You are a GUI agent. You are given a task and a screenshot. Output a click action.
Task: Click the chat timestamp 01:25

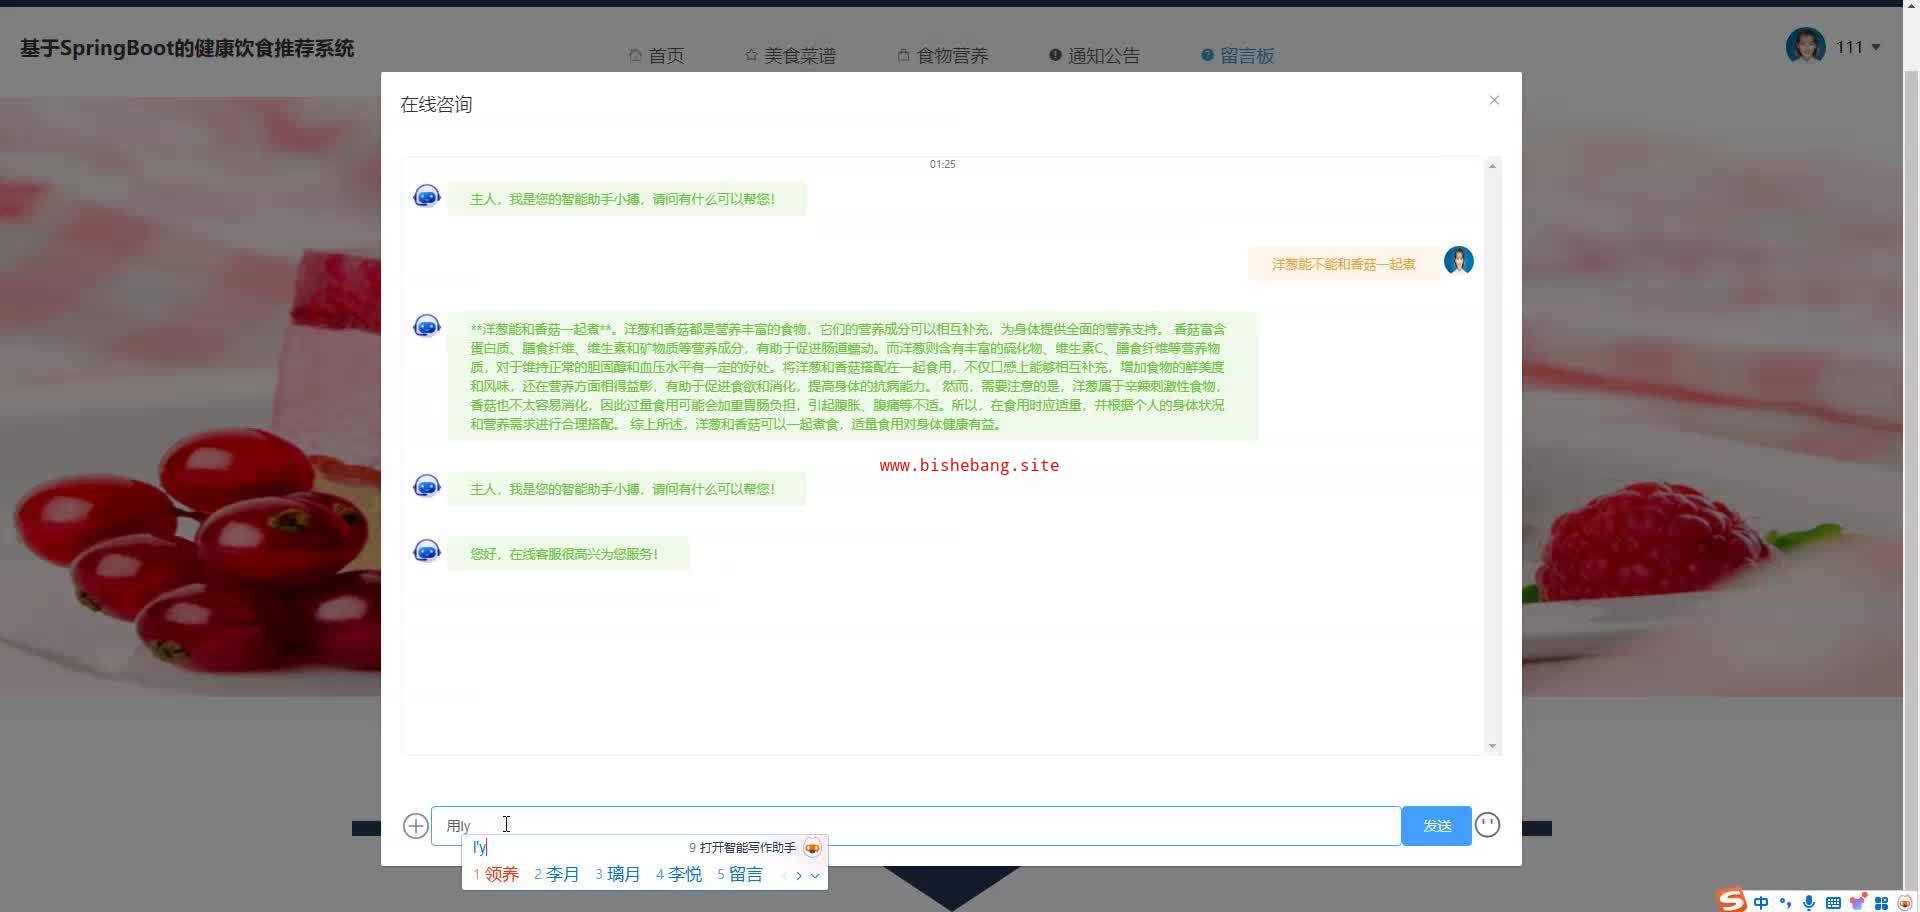[x=942, y=164]
